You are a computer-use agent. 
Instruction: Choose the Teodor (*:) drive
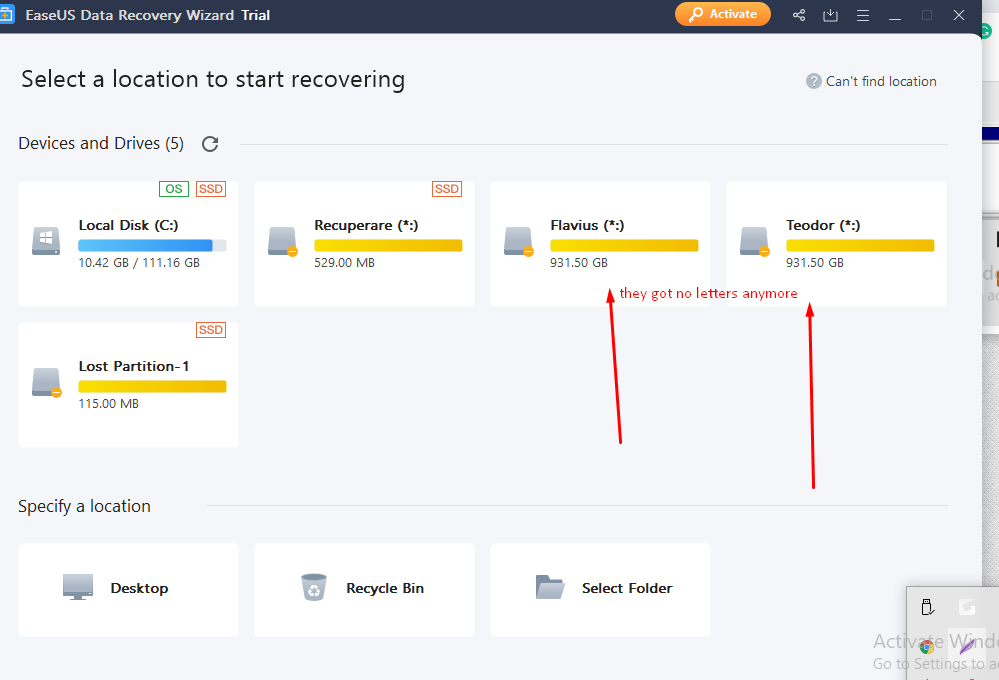(x=837, y=244)
